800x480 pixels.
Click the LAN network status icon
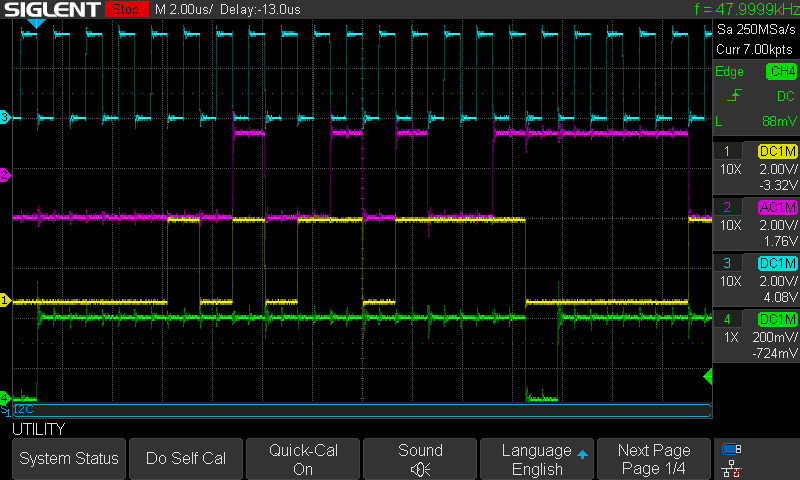pos(732,467)
